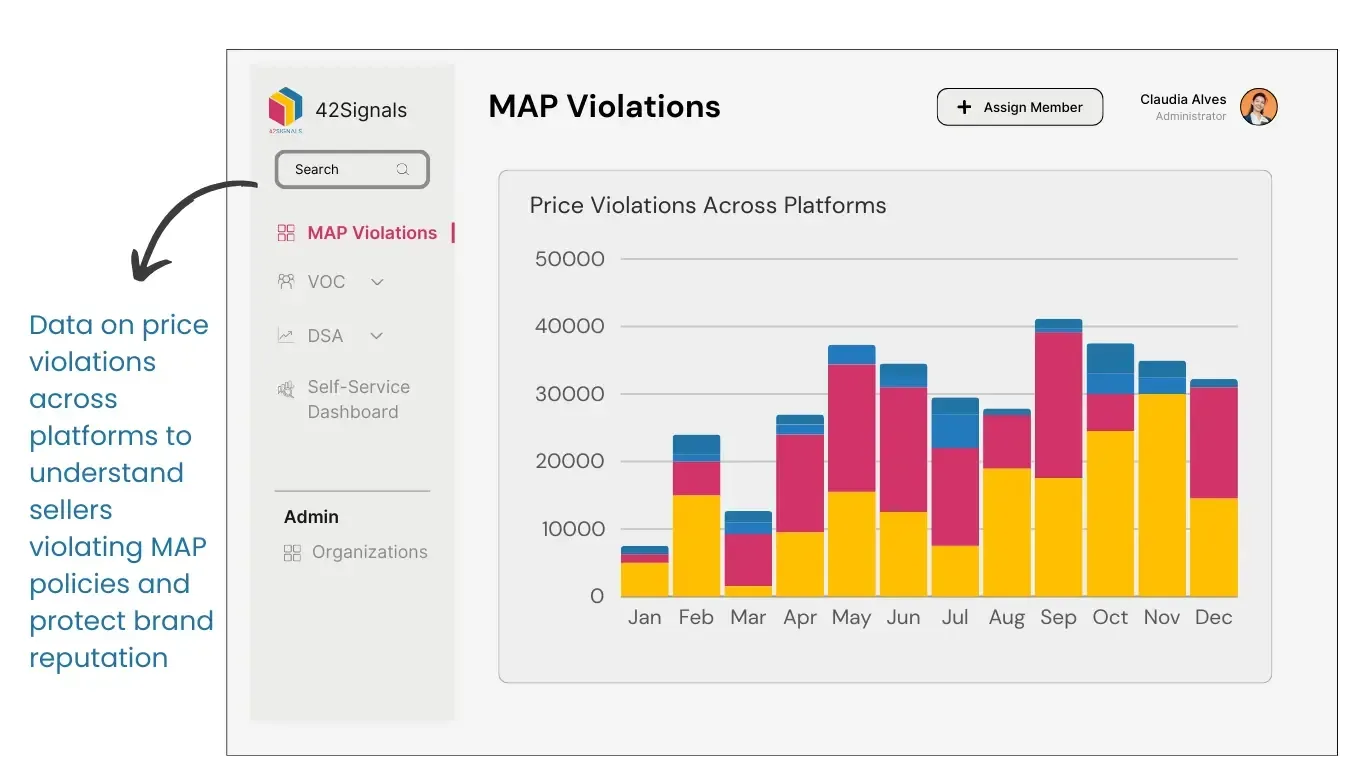Click Claudia Alves profile picture

[x=1258, y=107]
